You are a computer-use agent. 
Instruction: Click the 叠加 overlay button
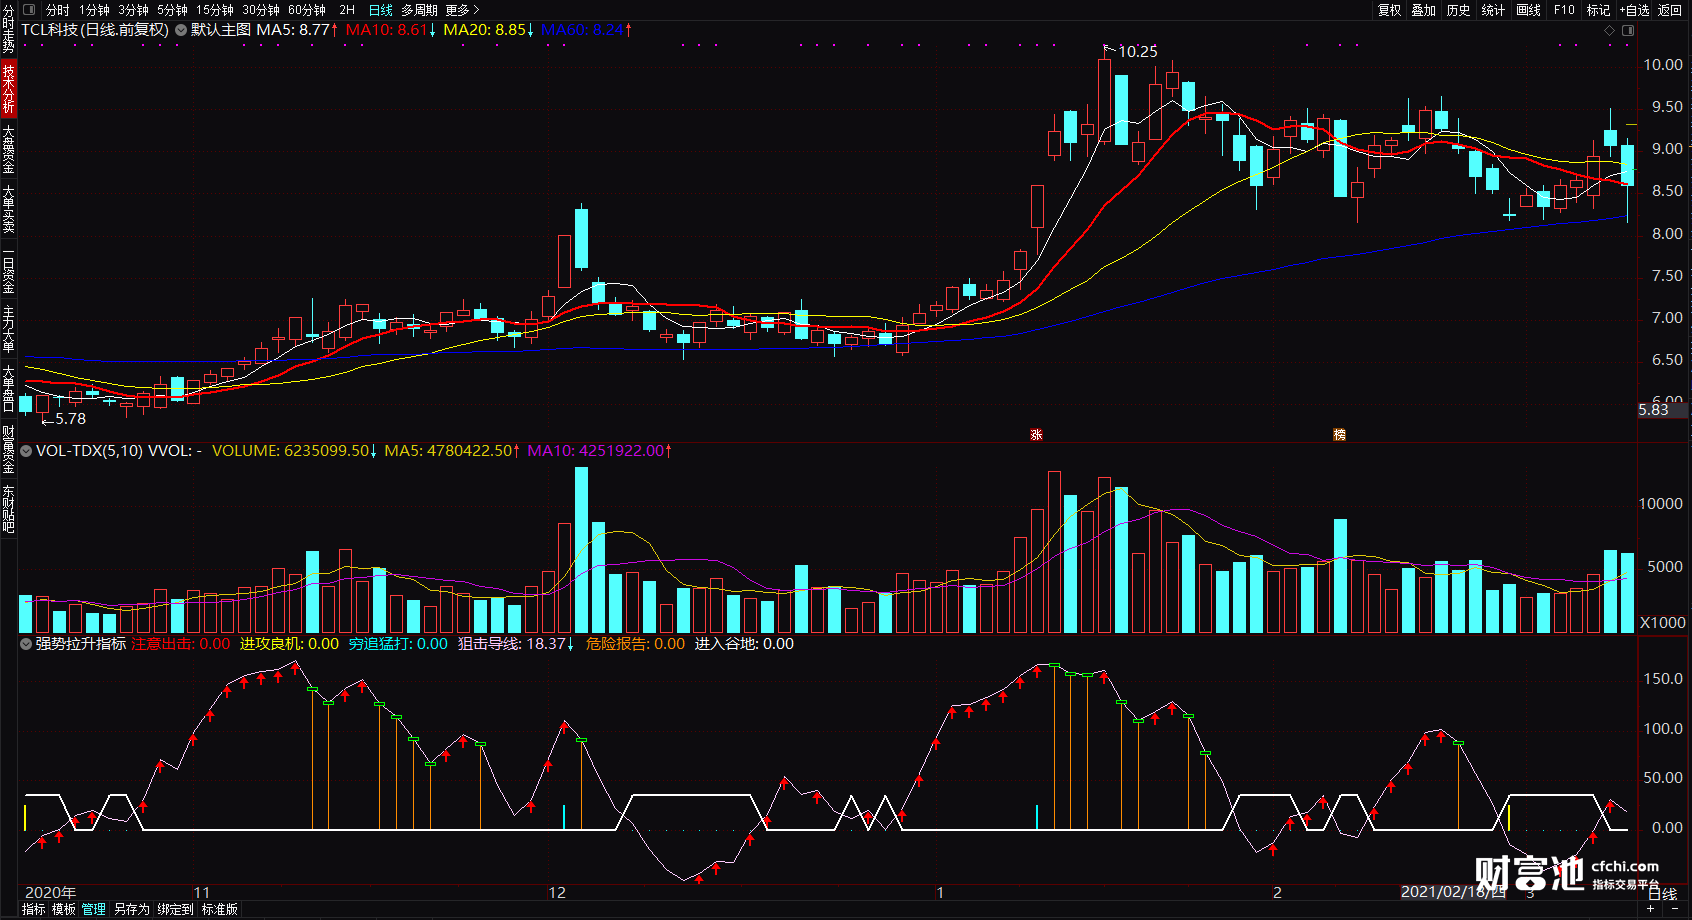tap(1424, 10)
